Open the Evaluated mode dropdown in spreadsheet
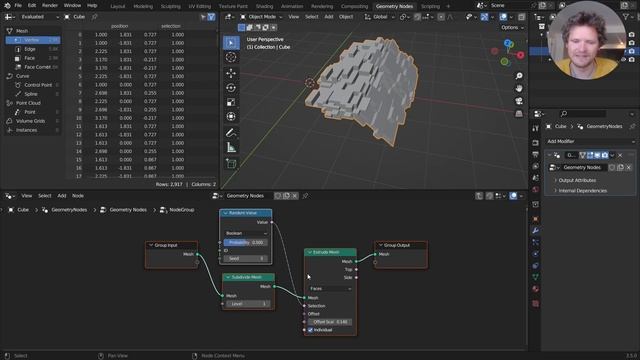Screen dimensions: 640x360 coord(39,17)
